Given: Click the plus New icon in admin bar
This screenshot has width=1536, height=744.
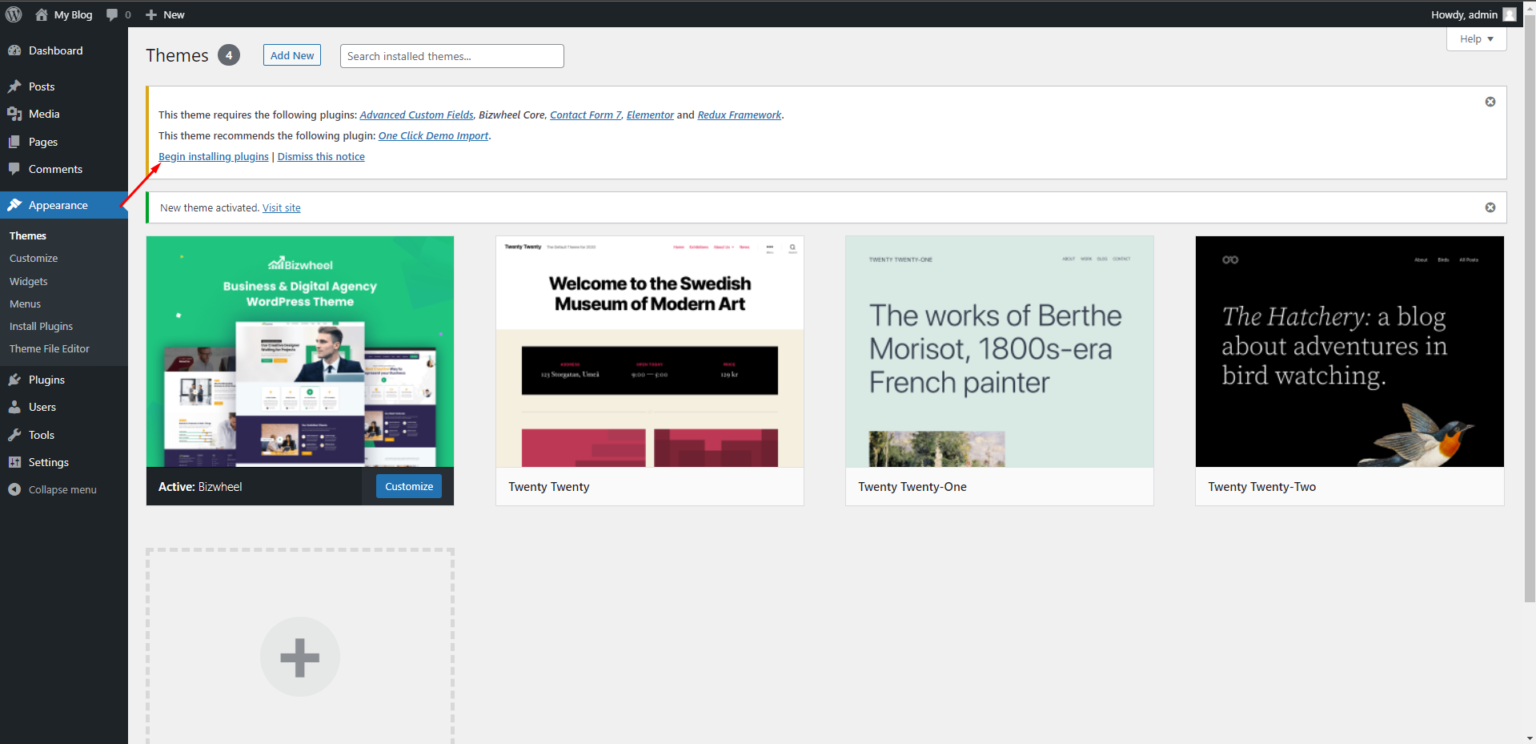Looking at the screenshot, I should click(151, 15).
